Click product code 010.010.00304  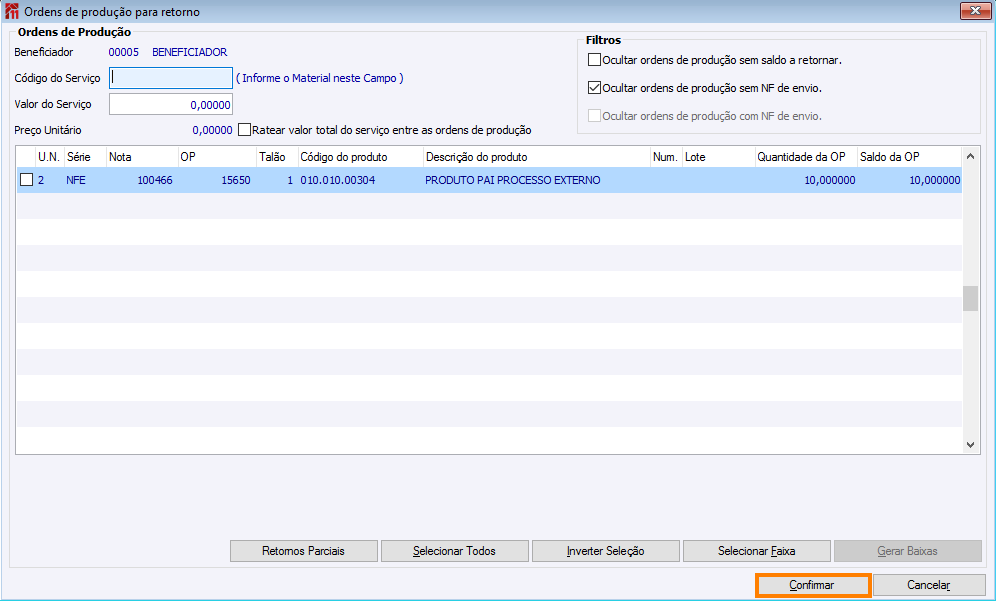point(338,180)
